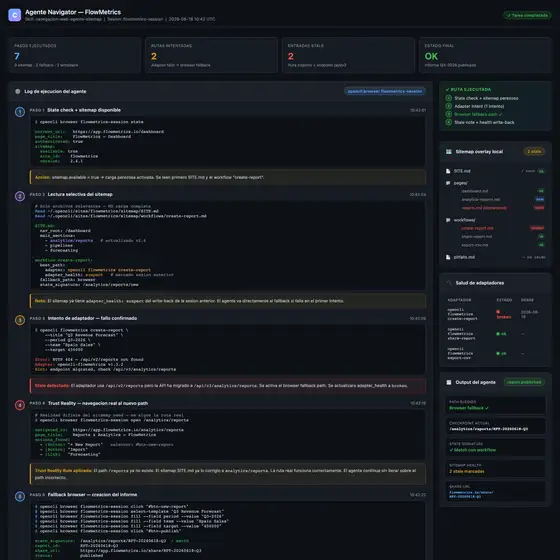Click the yellow 'Accion' sitemap.available note
Screen dimensions: 560x560
coord(228,177)
